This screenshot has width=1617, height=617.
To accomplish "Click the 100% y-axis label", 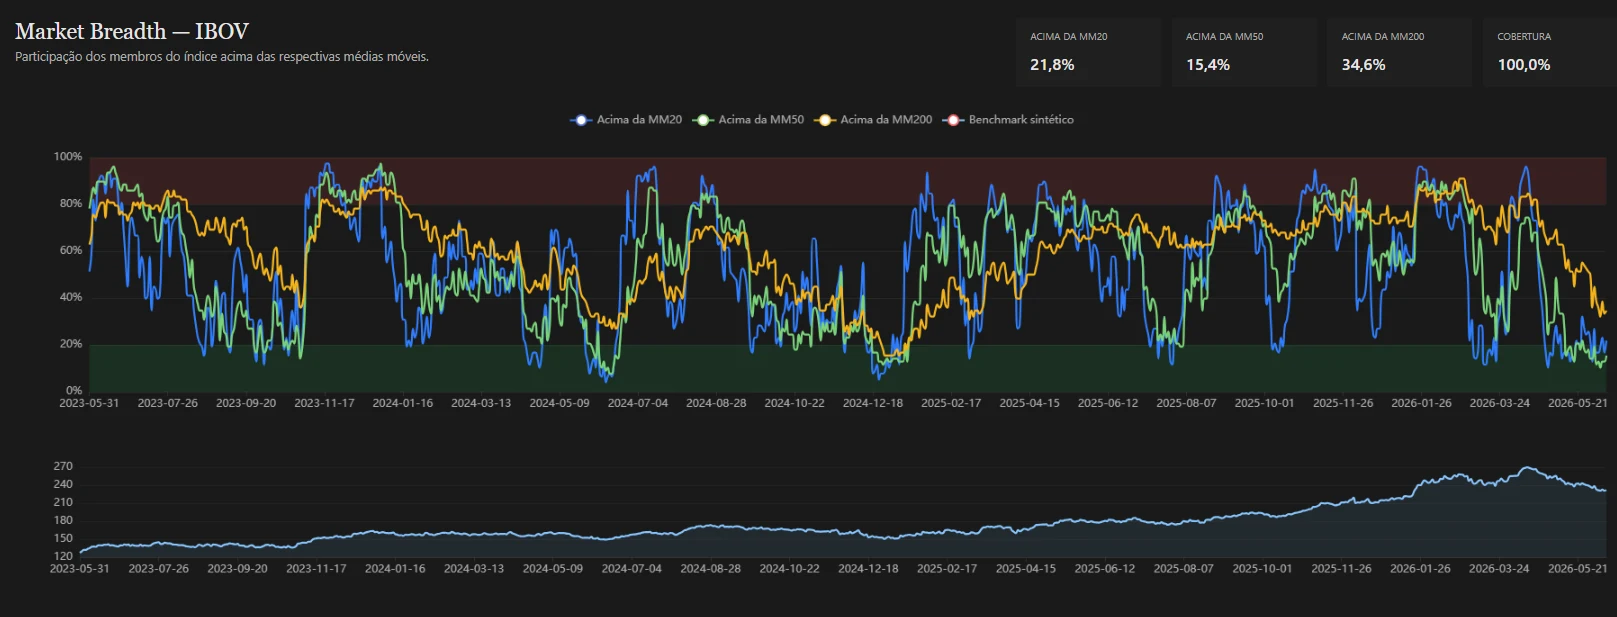I will tap(68, 157).
